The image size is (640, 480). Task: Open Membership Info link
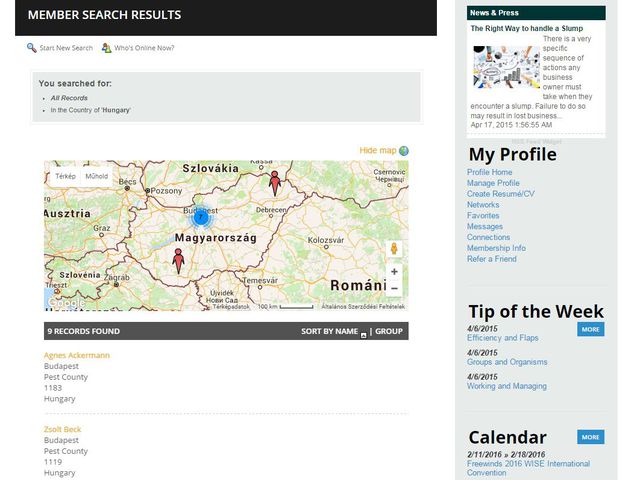[496, 248]
